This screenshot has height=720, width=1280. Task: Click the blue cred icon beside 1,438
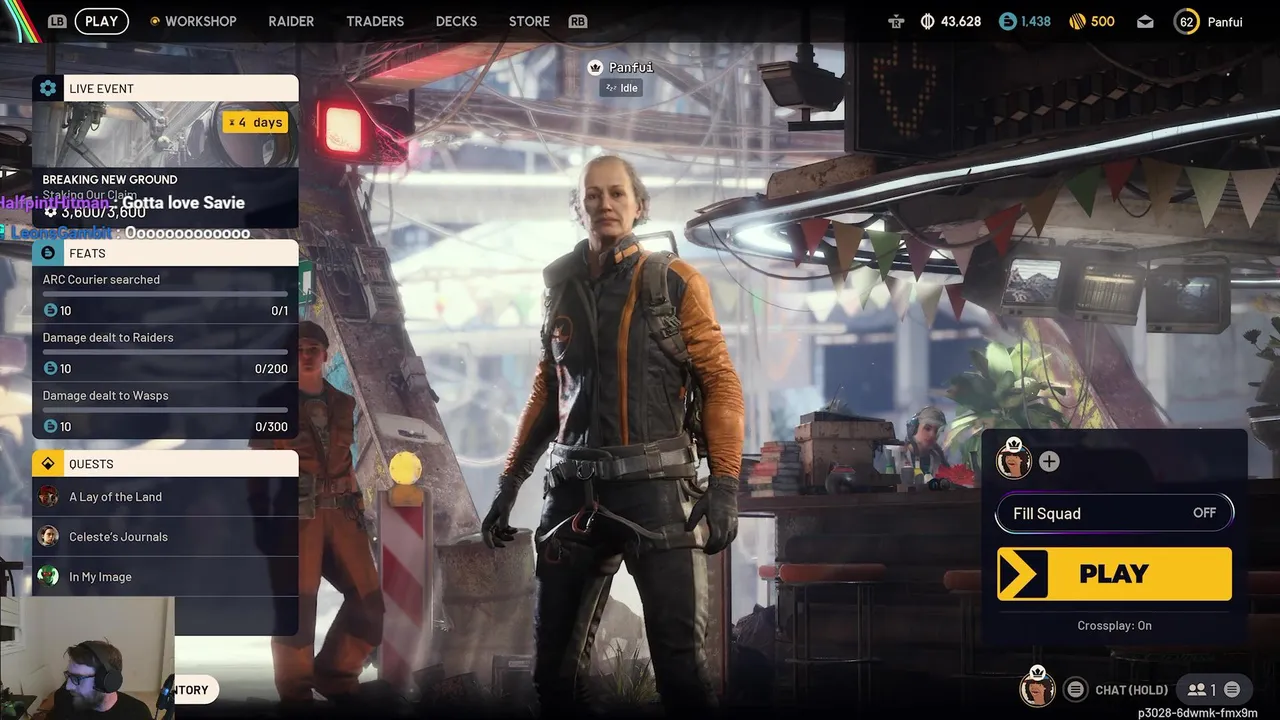point(1008,21)
